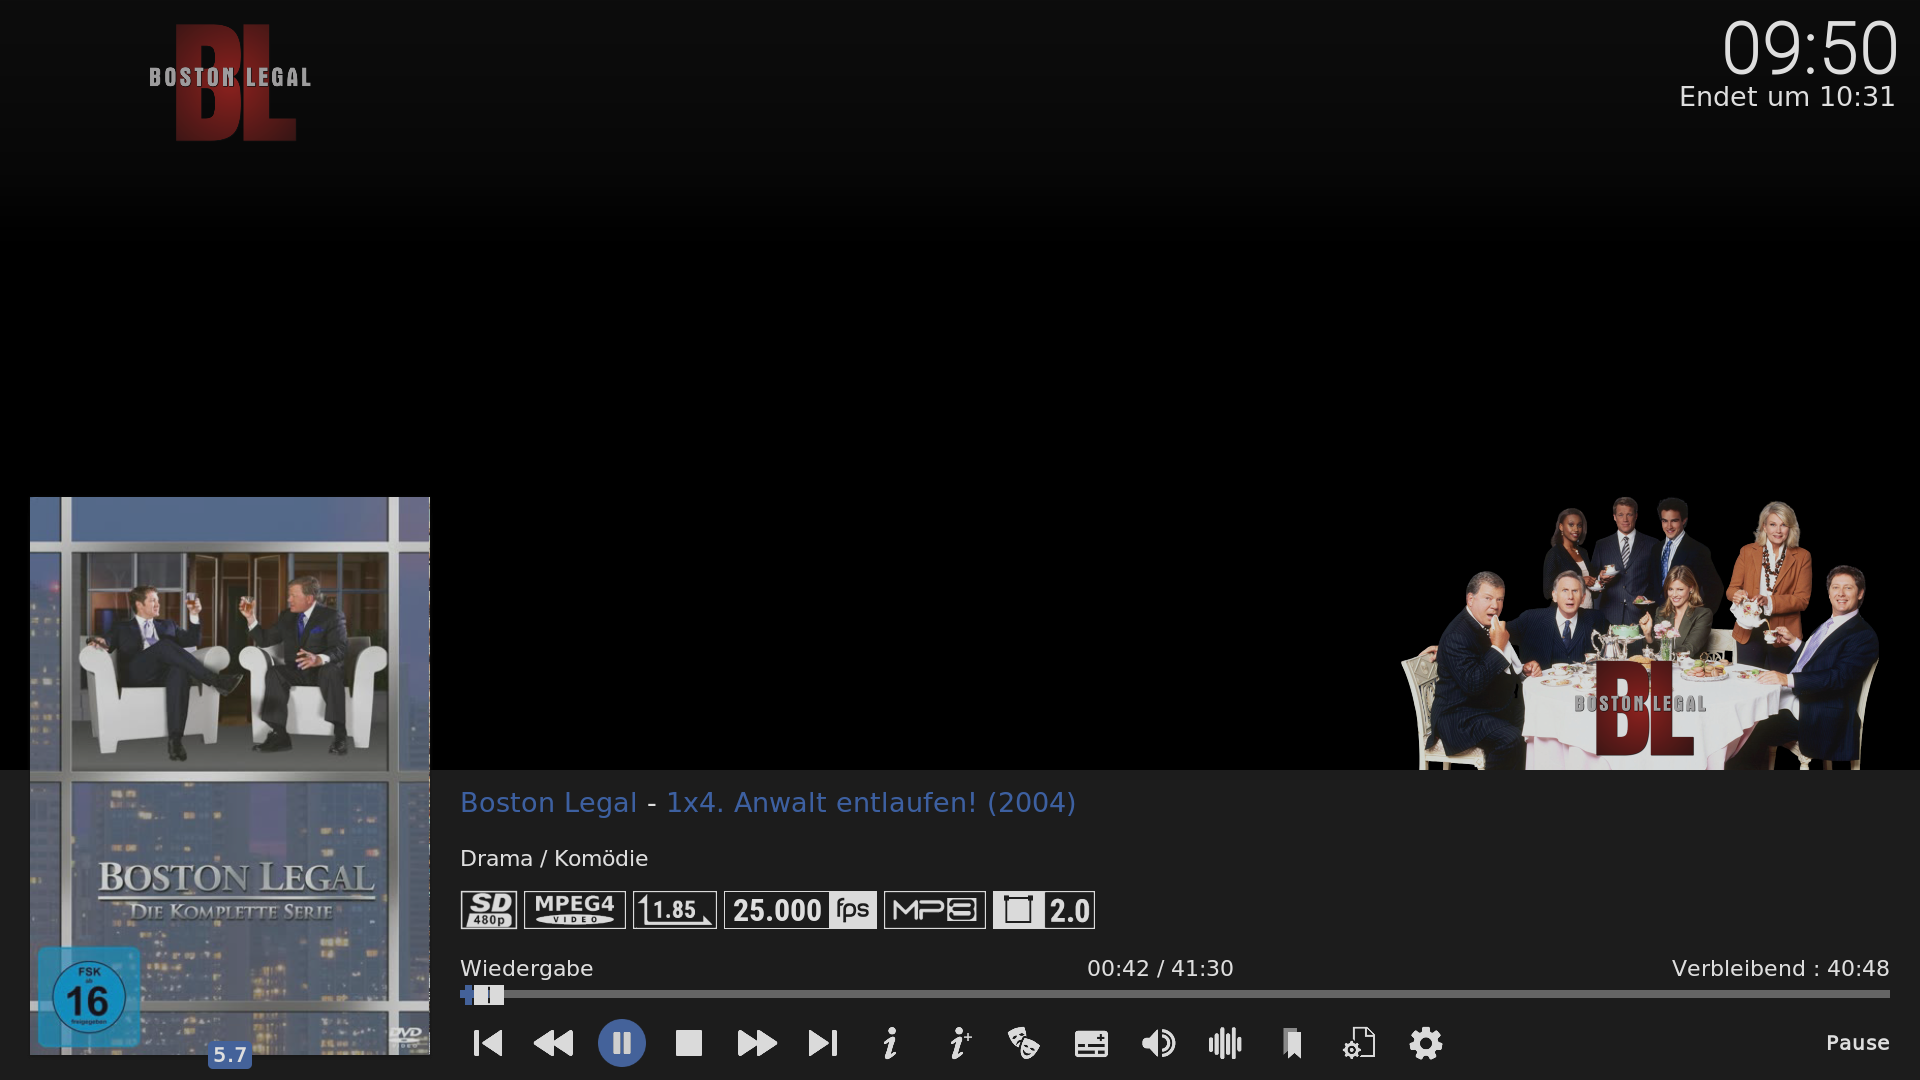Fast forward the episode
The image size is (1920, 1080).
click(x=757, y=1043)
